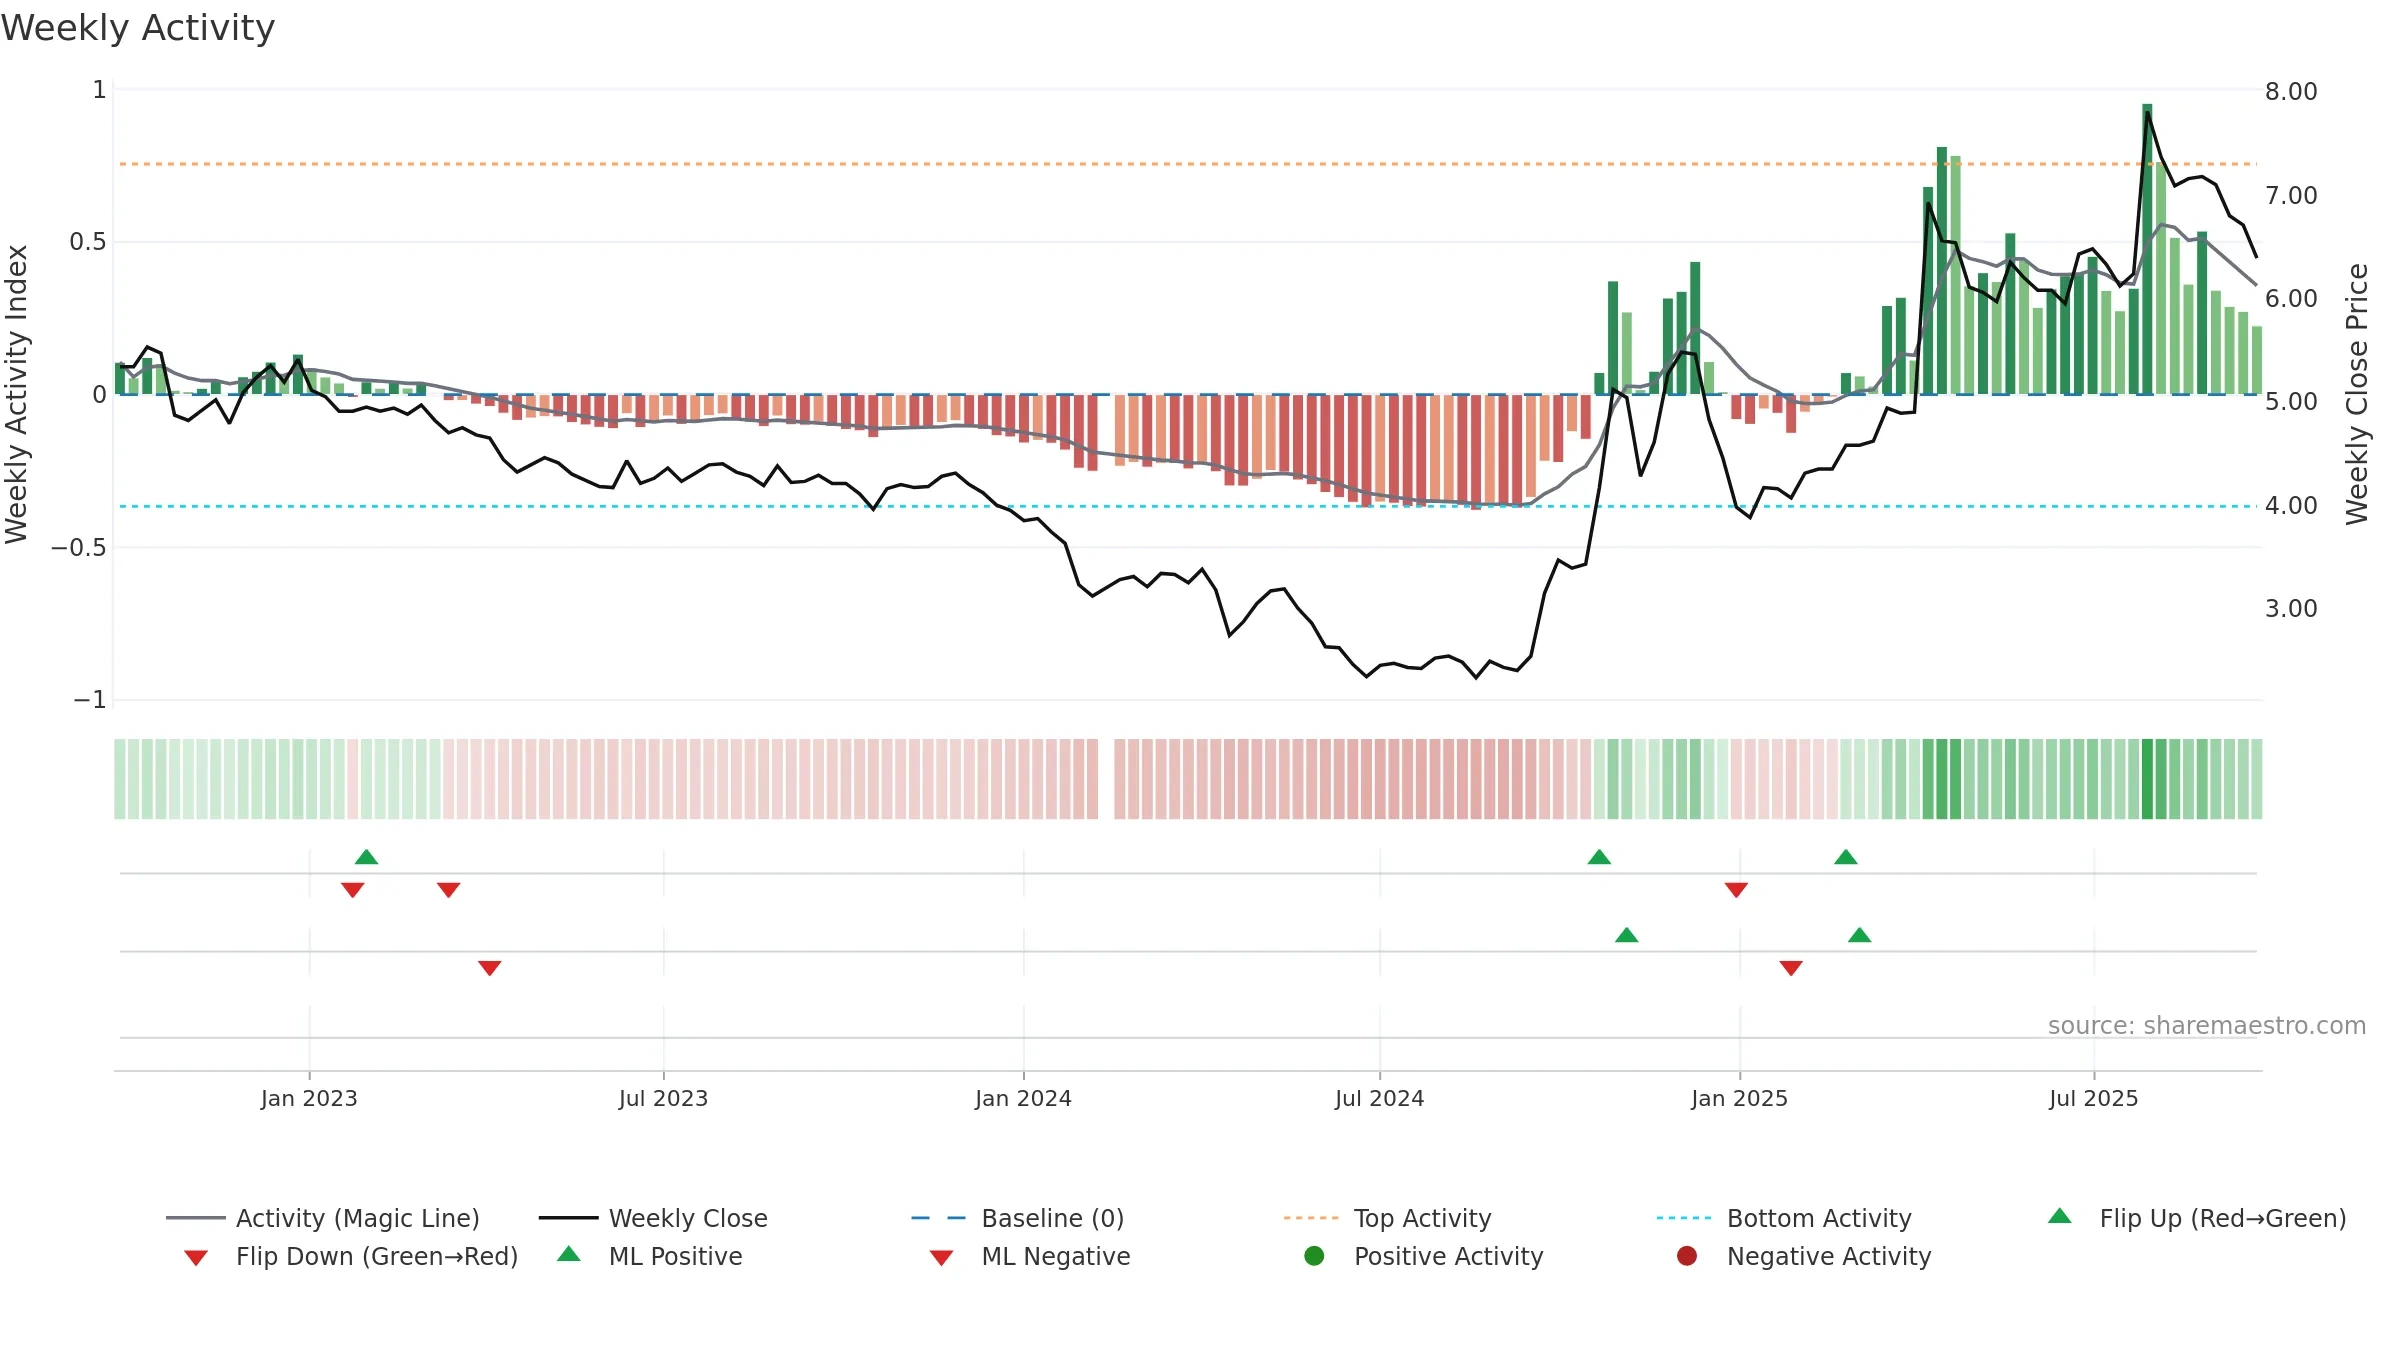Screen dimensions: 2400x1350
Task: Click the Jul 2024 axis label
Action: coord(1379,1098)
